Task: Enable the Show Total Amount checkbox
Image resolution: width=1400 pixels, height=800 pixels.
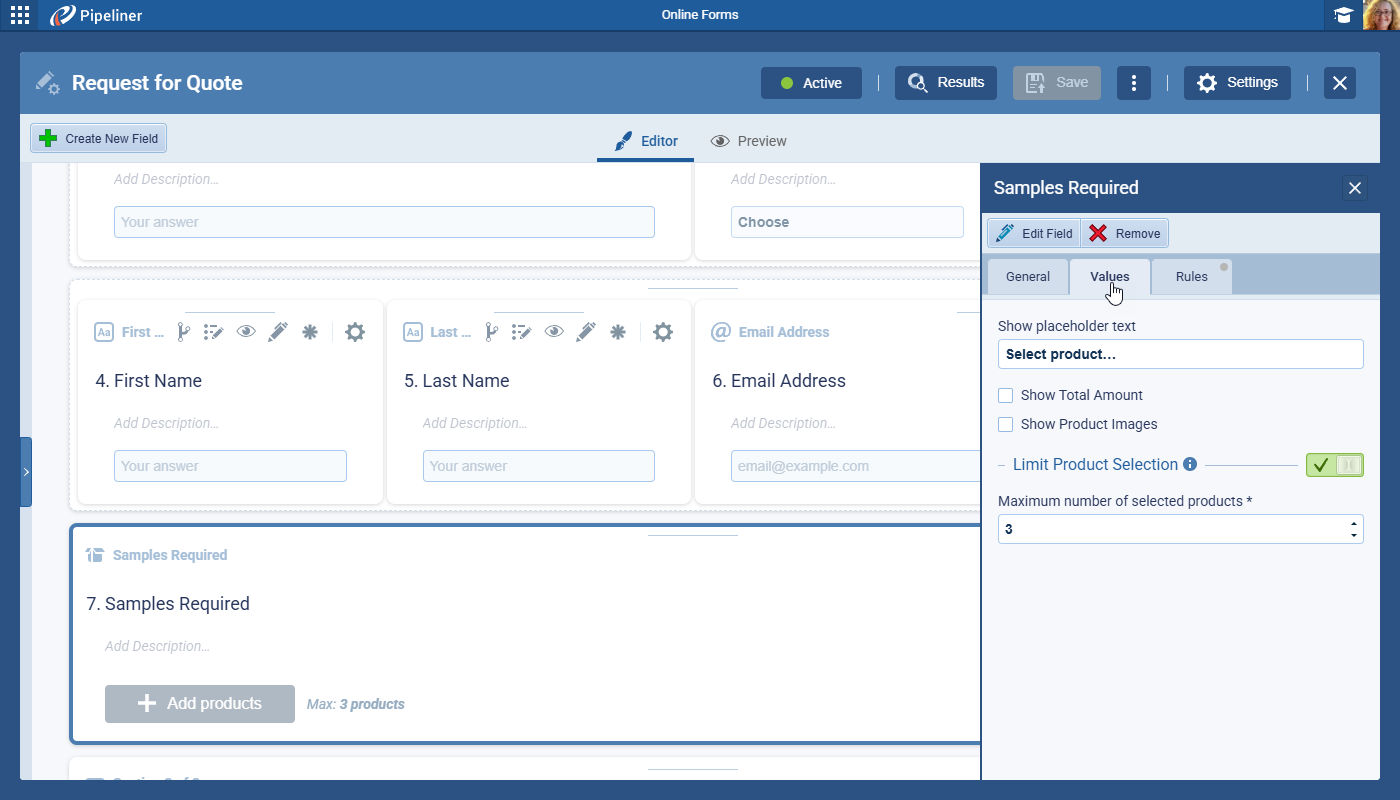Action: point(1006,395)
